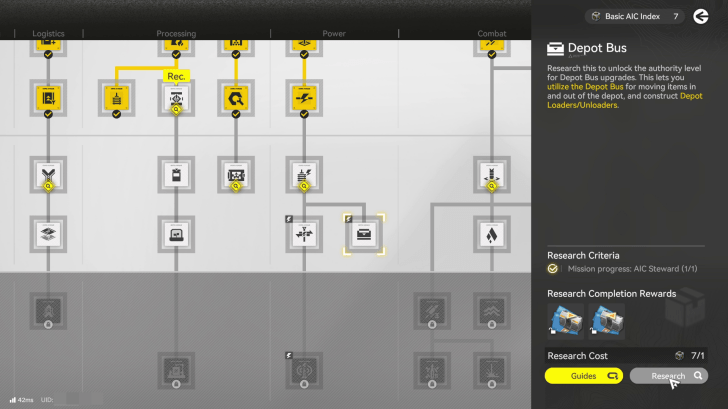The image size is (728, 409).
Task: Click the AIC Steward mission criteria checkmark
Action: 553,269
